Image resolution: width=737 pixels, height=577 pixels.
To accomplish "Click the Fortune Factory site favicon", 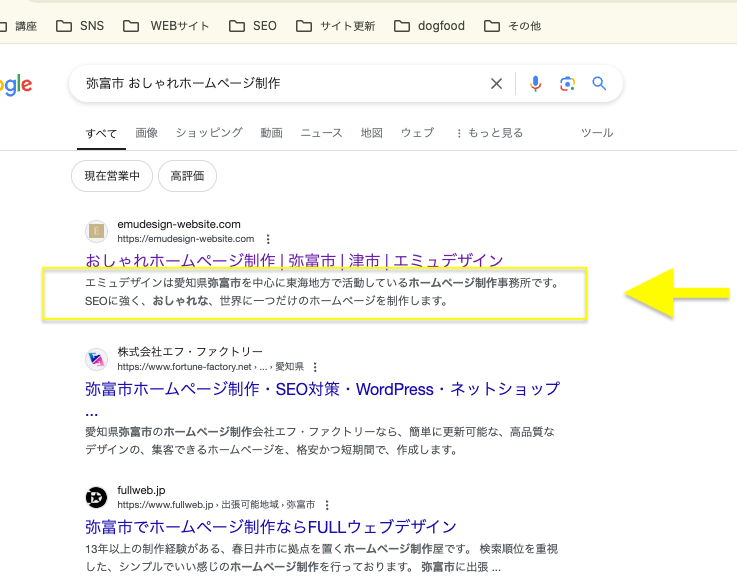I will click(97, 359).
